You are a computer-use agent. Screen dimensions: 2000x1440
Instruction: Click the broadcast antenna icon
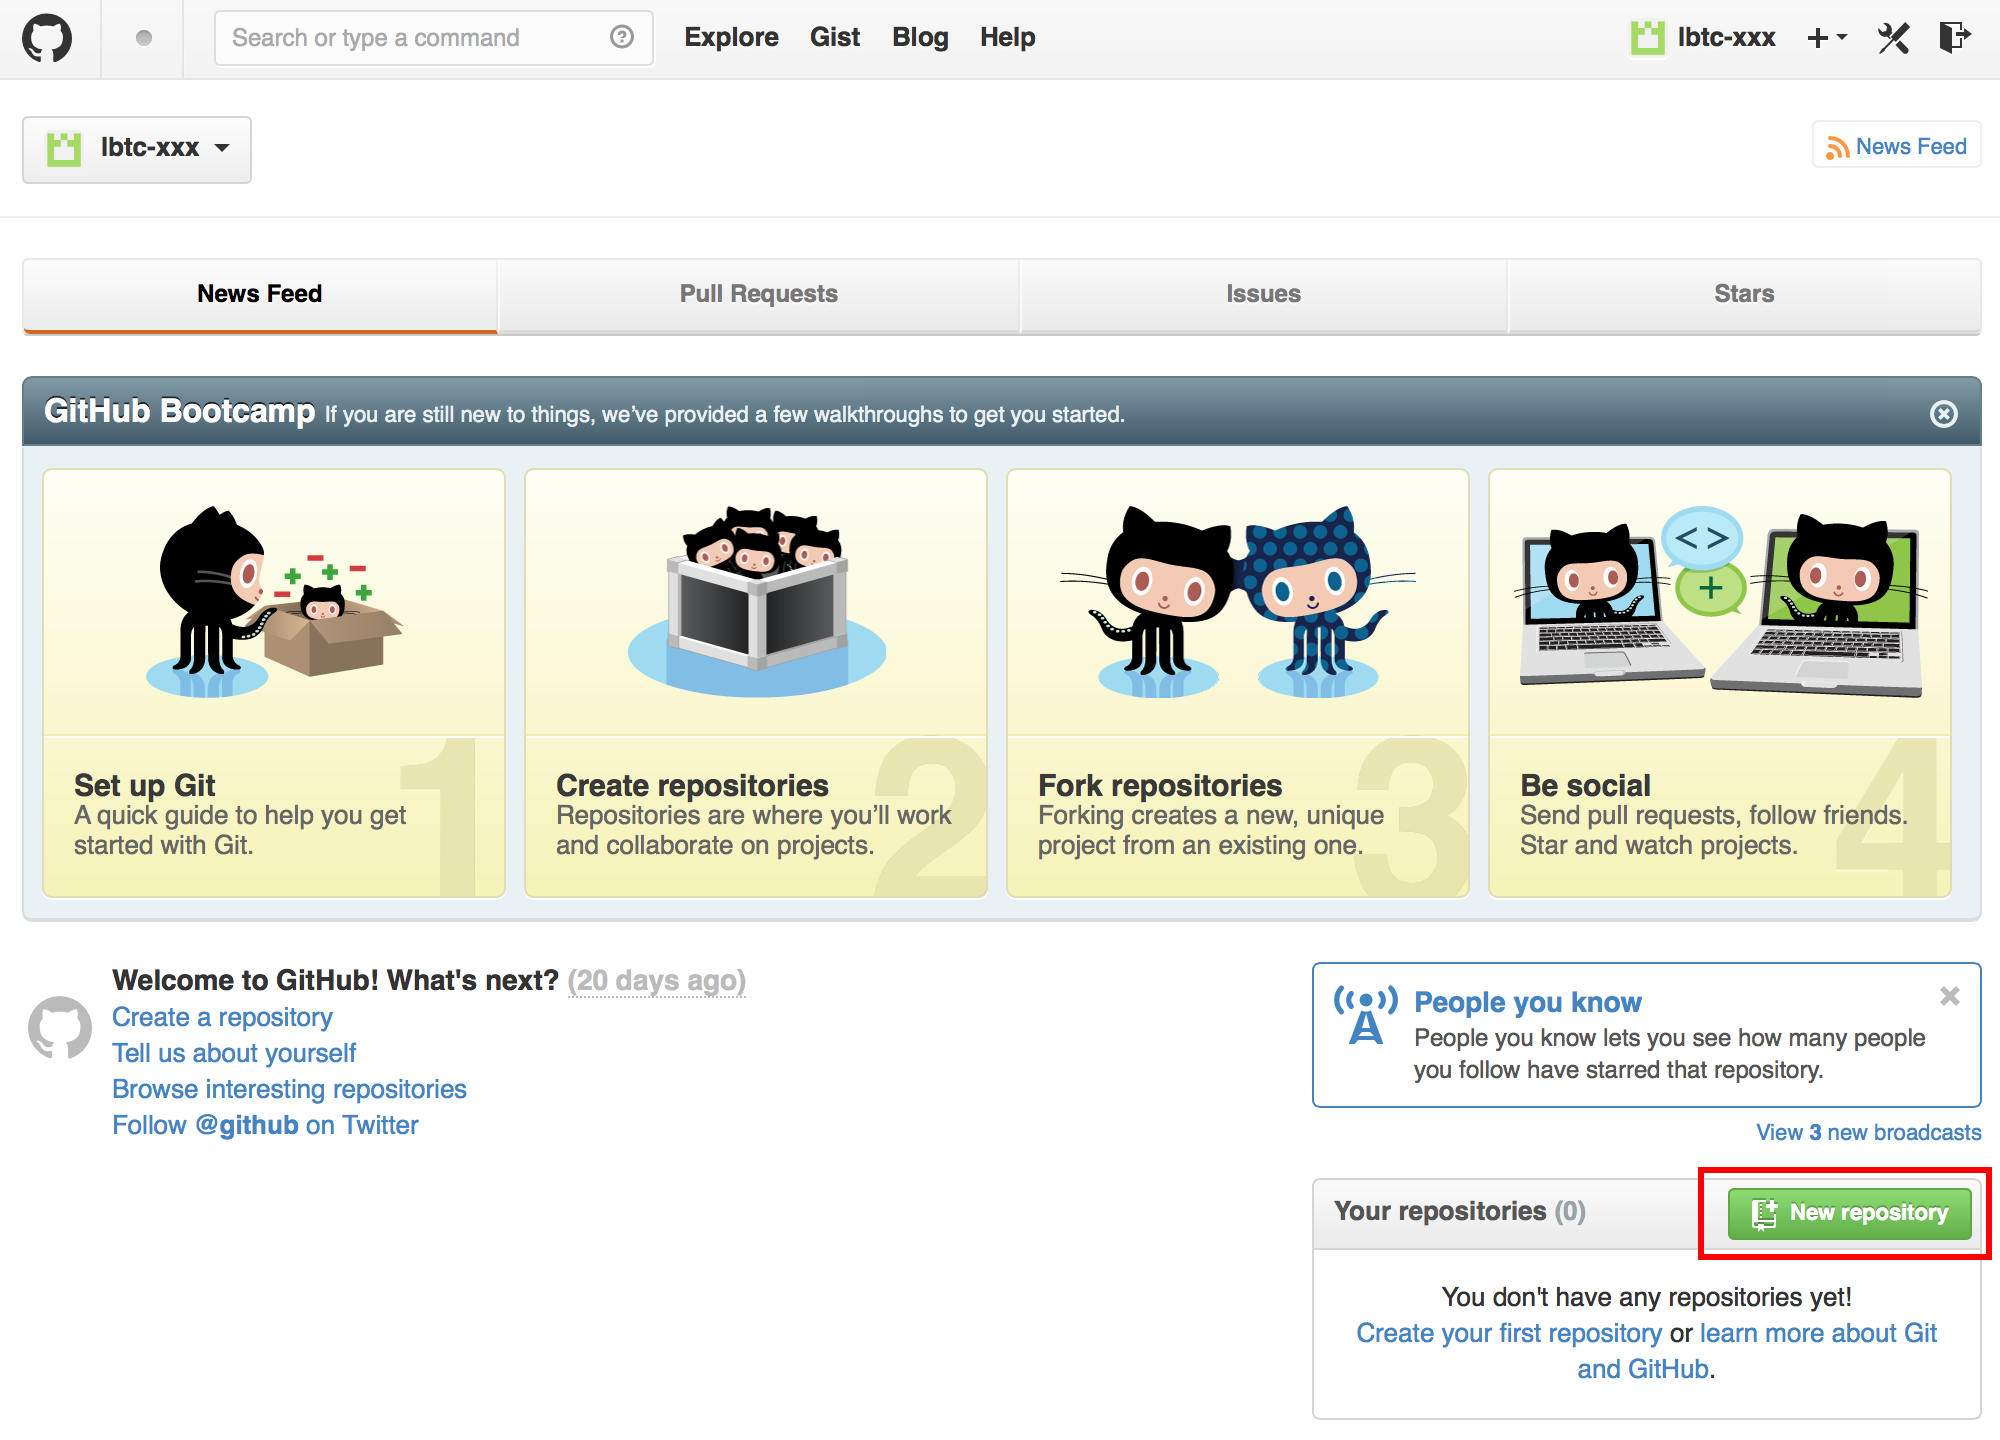coord(1365,1014)
